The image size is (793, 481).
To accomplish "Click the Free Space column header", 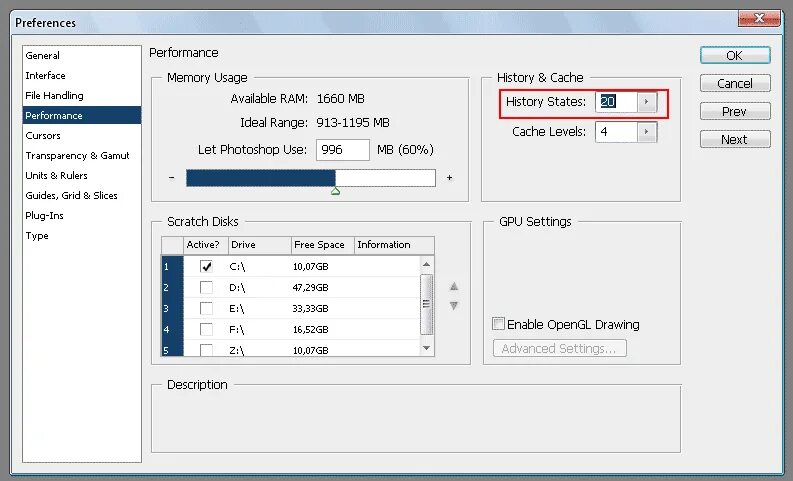I will point(322,245).
